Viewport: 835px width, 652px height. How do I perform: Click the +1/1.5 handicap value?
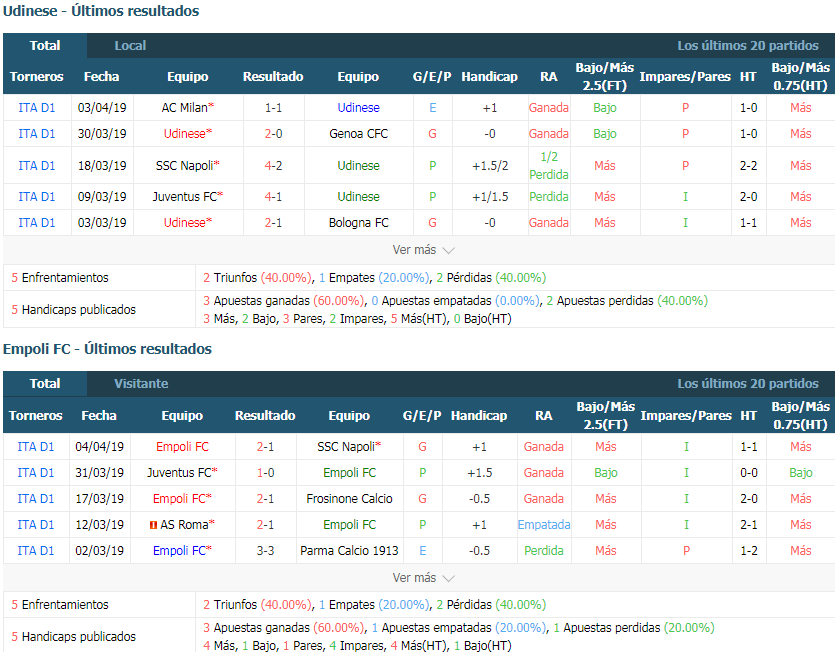(490, 197)
